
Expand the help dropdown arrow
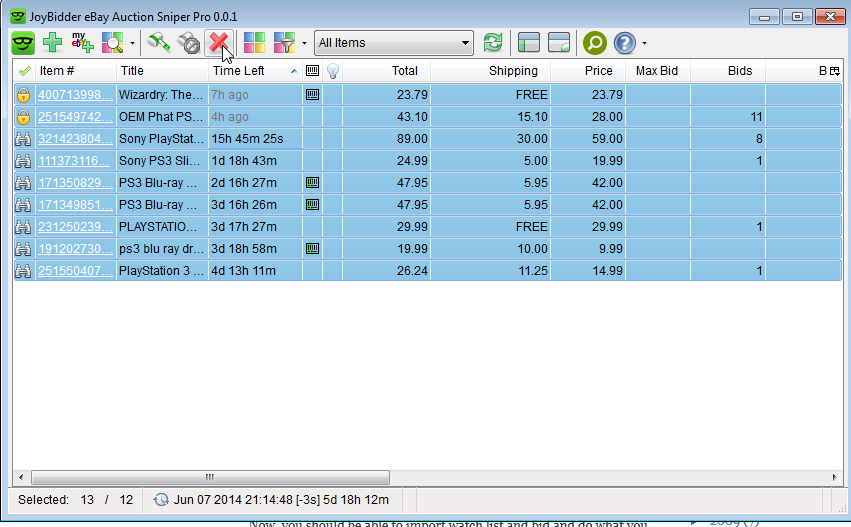tap(644, 43)
